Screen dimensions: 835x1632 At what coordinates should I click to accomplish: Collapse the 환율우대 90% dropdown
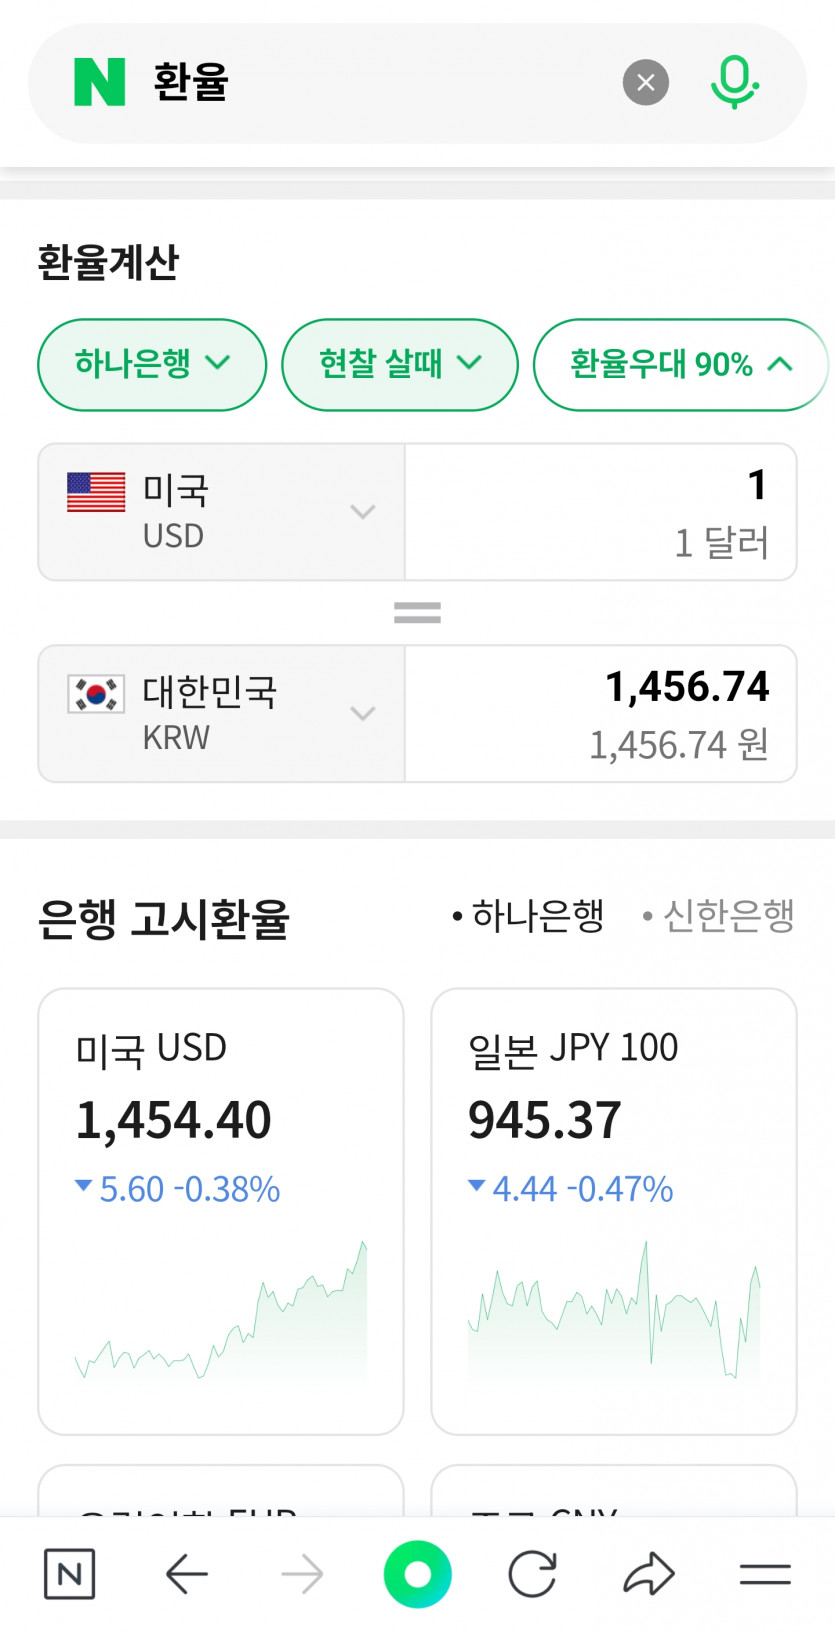tap(681, 364)
